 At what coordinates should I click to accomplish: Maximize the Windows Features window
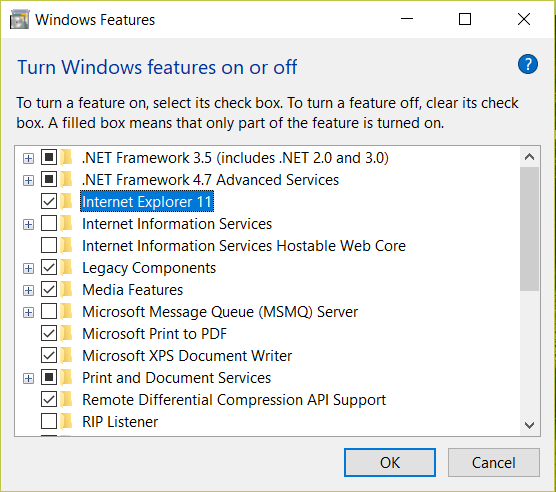point(465,19)
